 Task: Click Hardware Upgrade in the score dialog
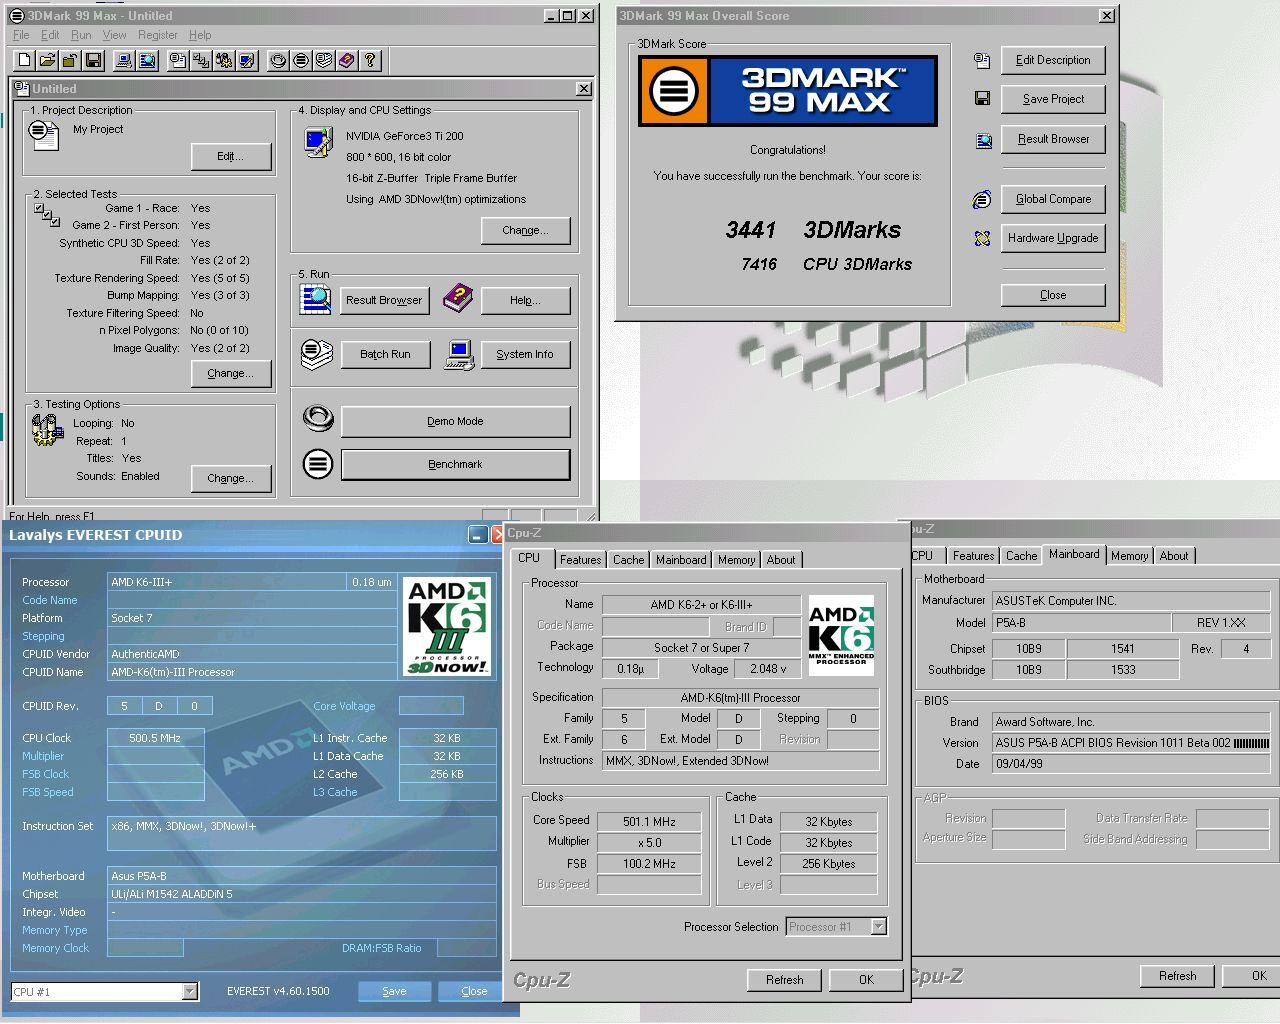[1053, 238]
